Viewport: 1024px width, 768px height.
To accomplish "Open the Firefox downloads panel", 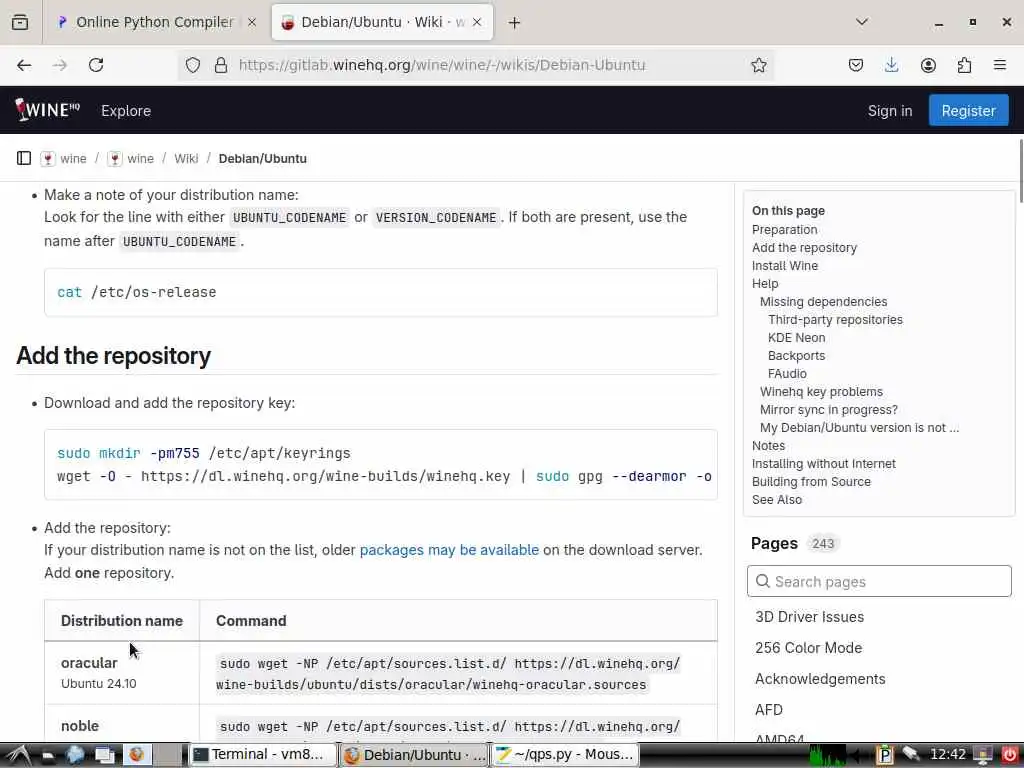I will click(891, 65).
